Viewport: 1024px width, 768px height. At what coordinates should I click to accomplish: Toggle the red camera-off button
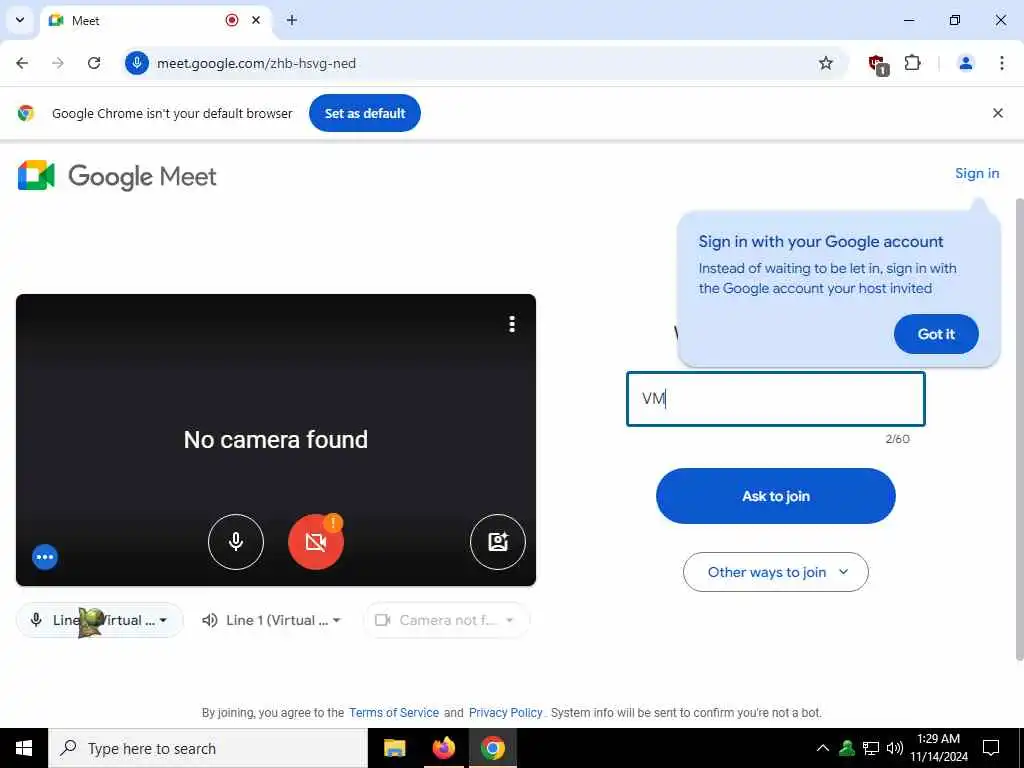click(x=315, y=542)
